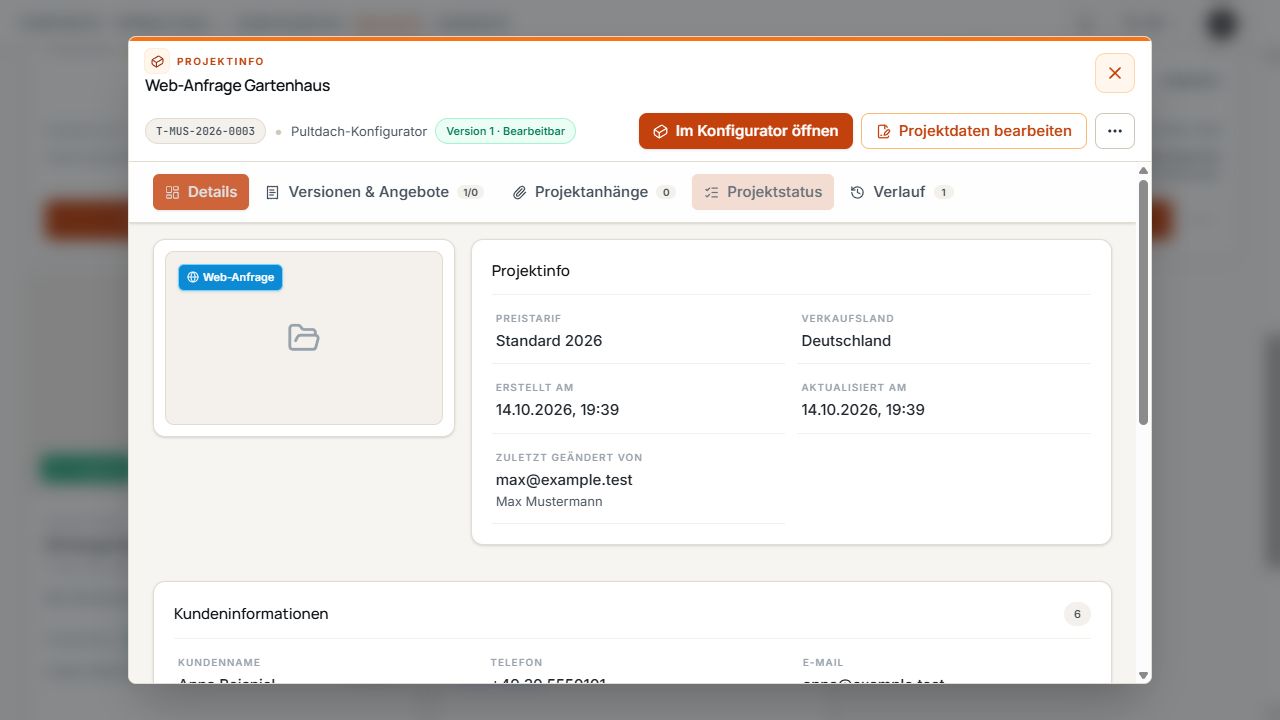Click the scrollbar up arrow
The height and width of the screenshot is (720, 1280).
[1144, 171]
